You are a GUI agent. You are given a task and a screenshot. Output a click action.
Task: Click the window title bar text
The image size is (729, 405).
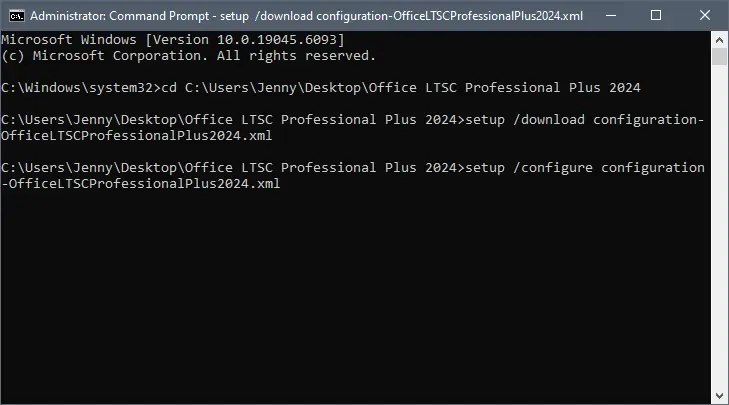coord(306,16)
